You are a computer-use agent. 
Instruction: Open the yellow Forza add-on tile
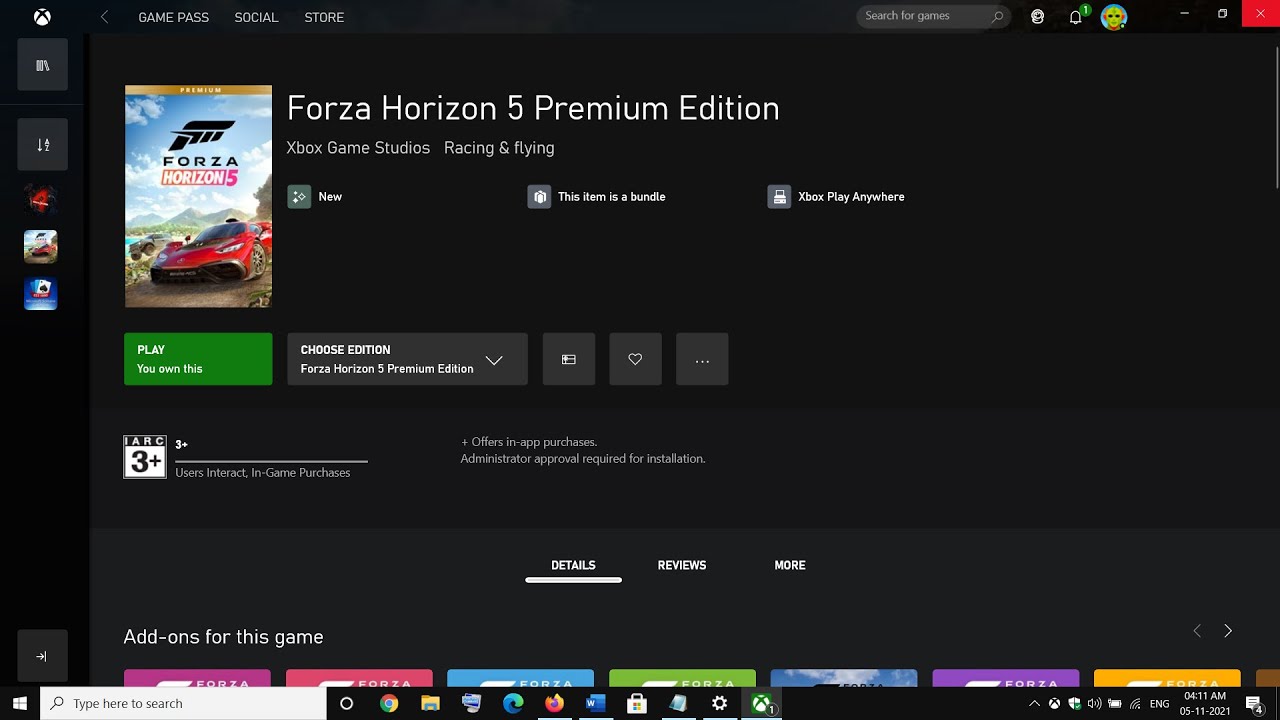(x=1167, y=679)
